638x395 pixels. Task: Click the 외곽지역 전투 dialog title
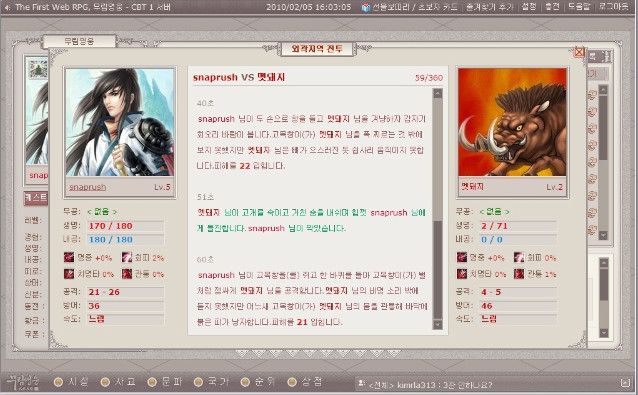click(x=317, y=49)
